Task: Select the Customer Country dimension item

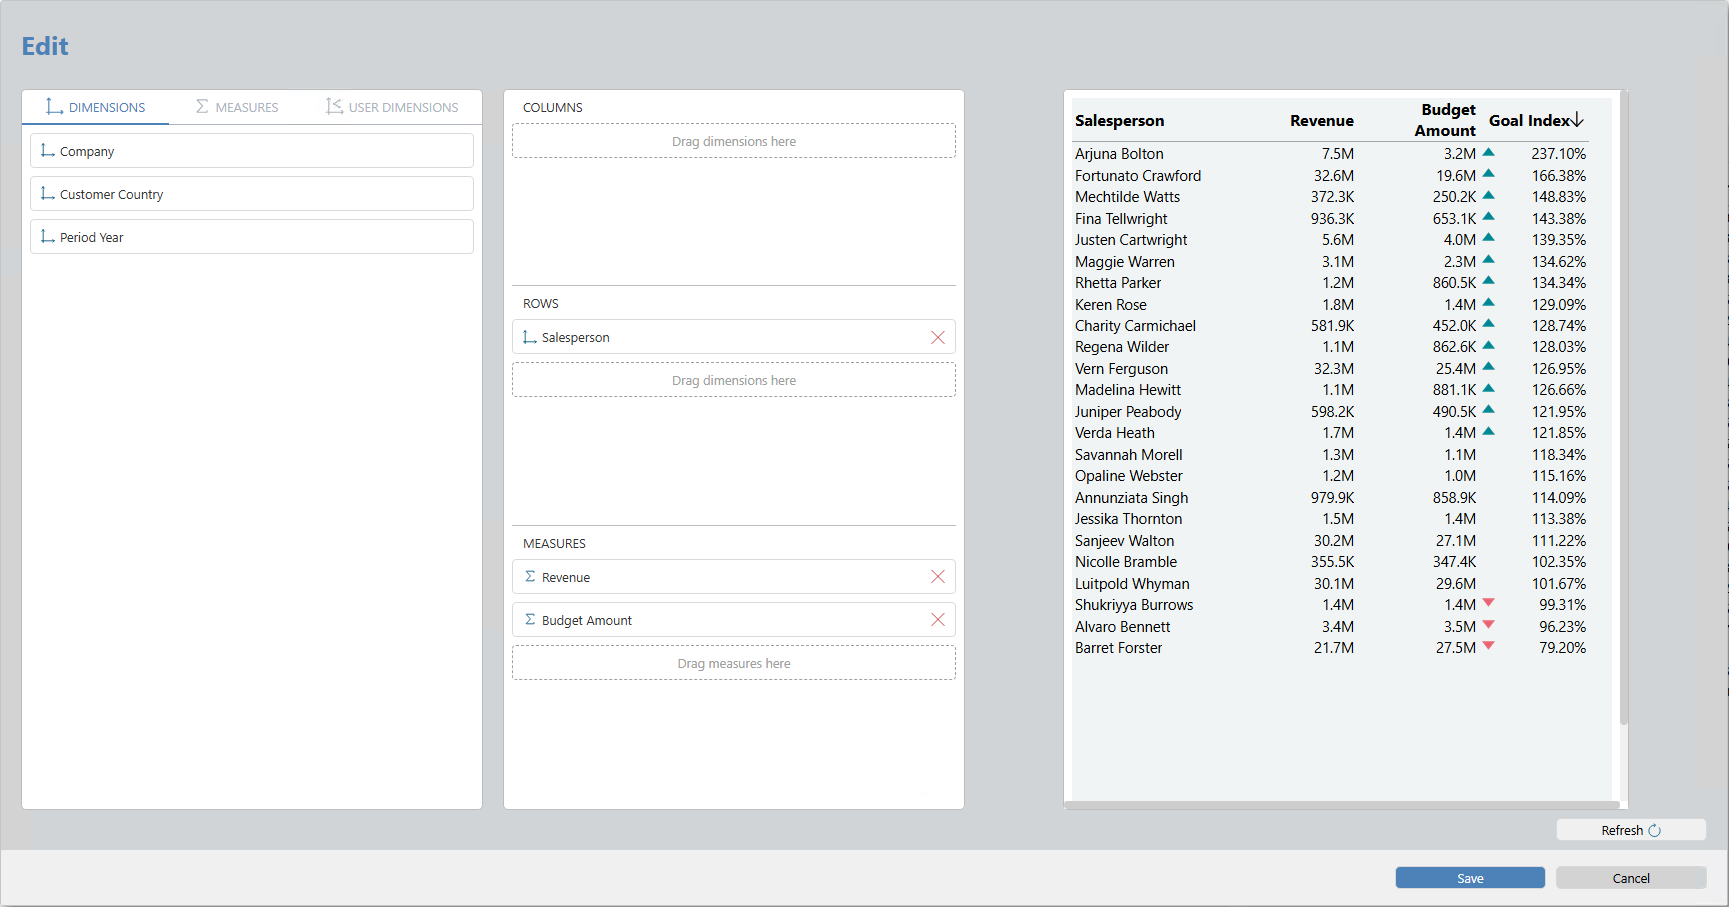Action: (252, 194)
